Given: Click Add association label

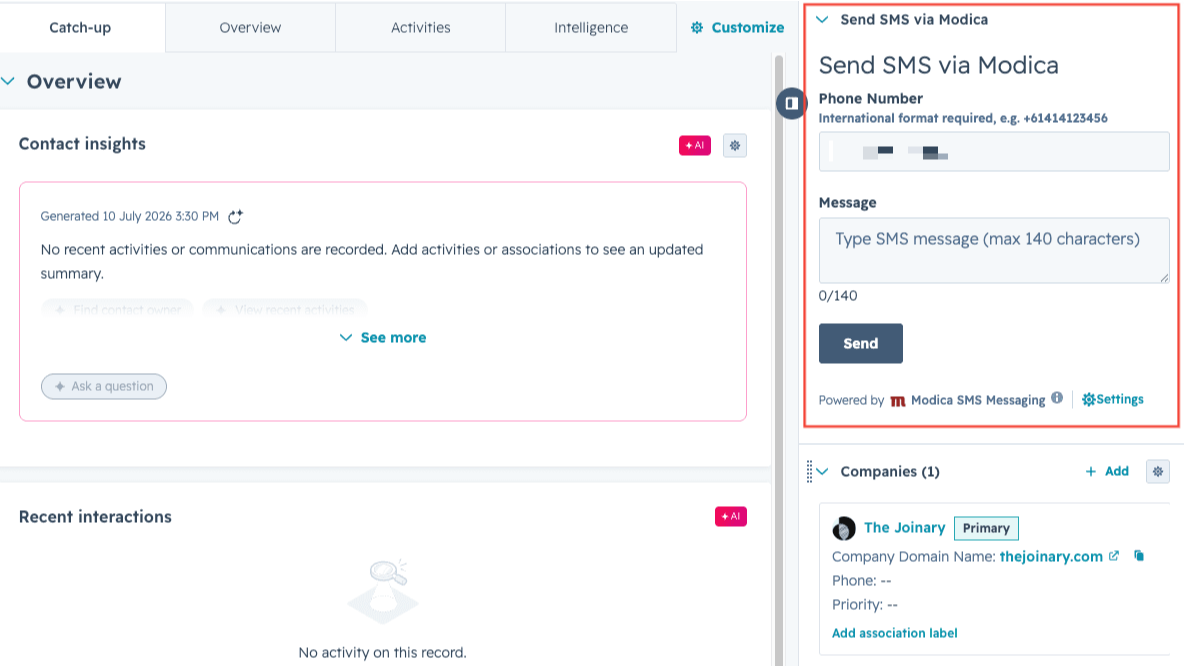Looking at the screenshot, I should [x=895, y=633].
